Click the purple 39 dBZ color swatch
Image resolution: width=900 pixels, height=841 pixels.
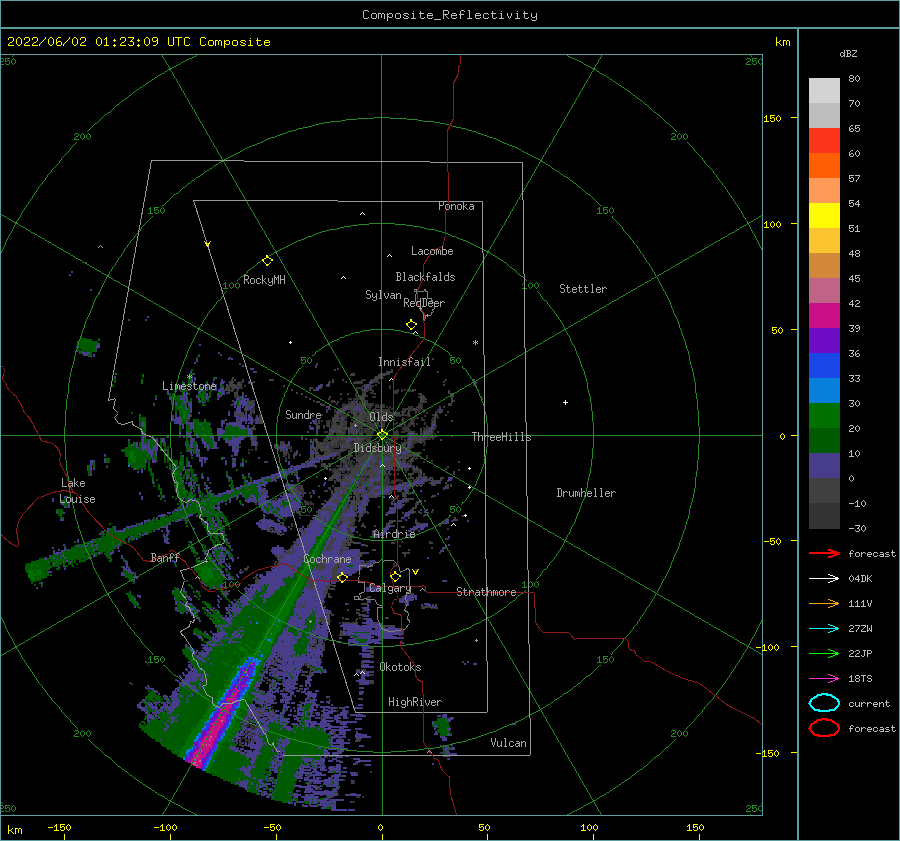pyautogui.click(x=824, y=340)
